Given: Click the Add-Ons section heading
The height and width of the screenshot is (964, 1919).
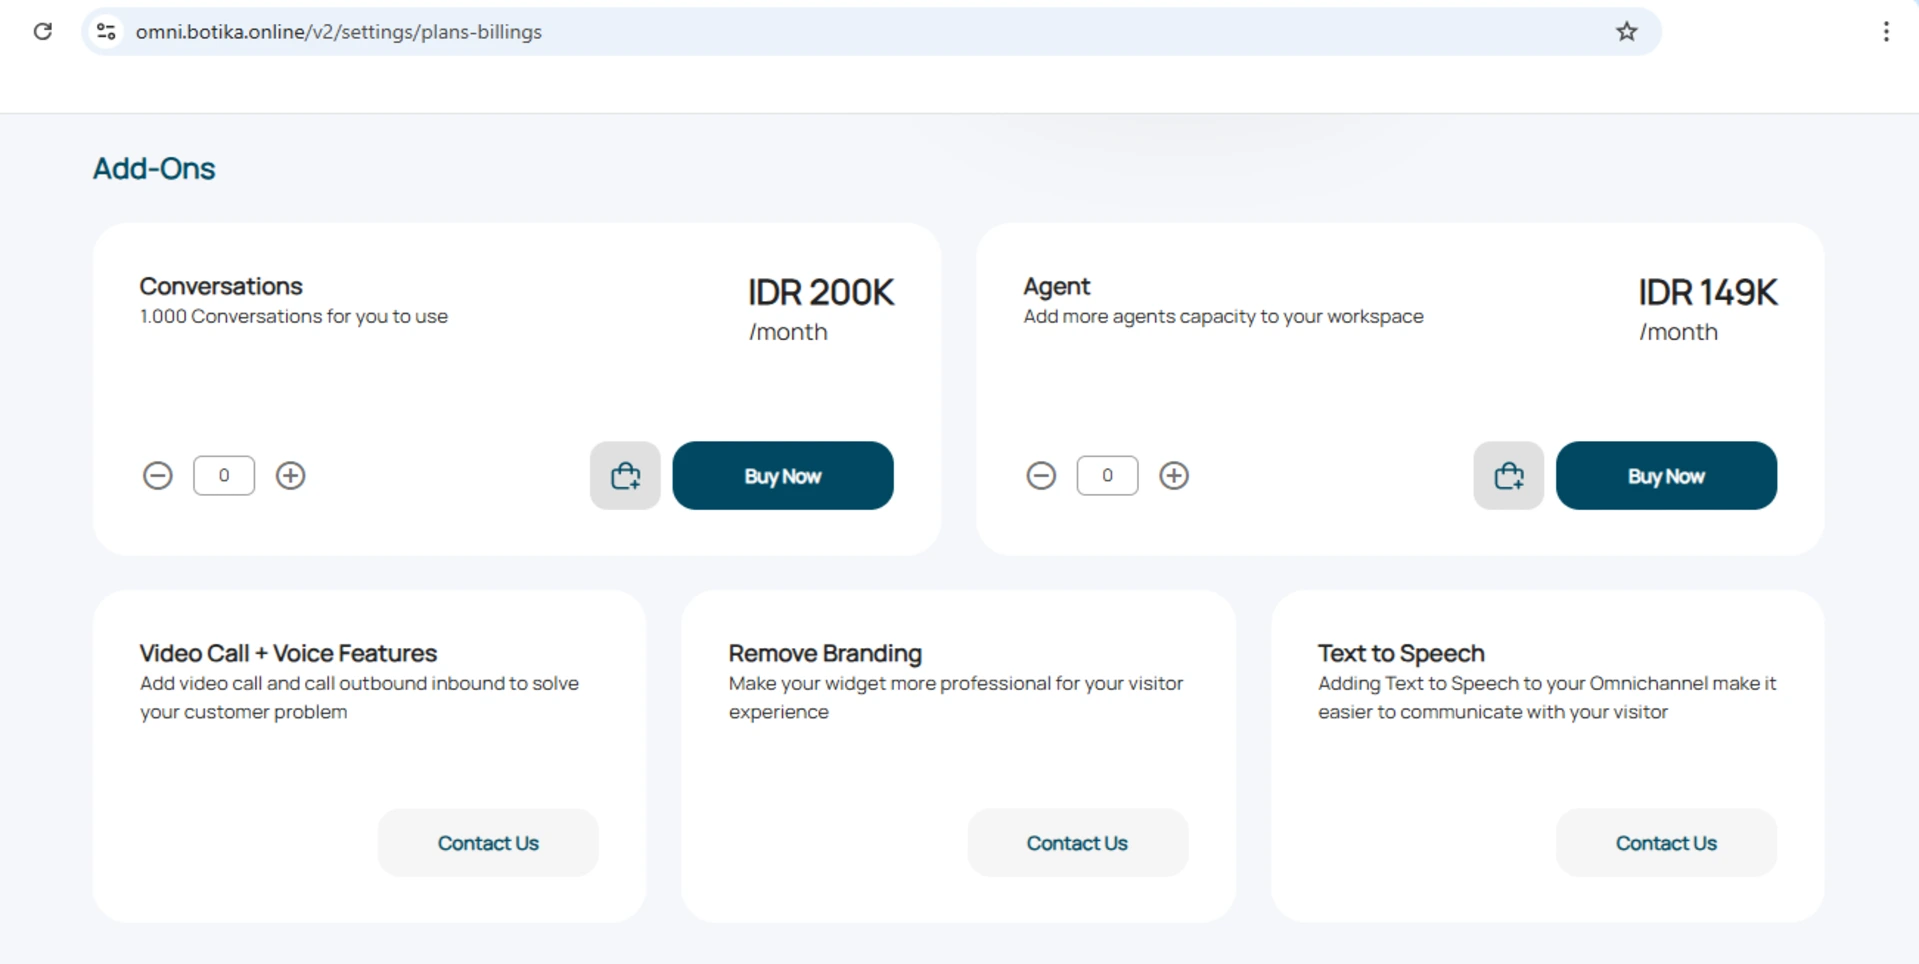Looking at the screenshot, I should (x=154, y=169).
